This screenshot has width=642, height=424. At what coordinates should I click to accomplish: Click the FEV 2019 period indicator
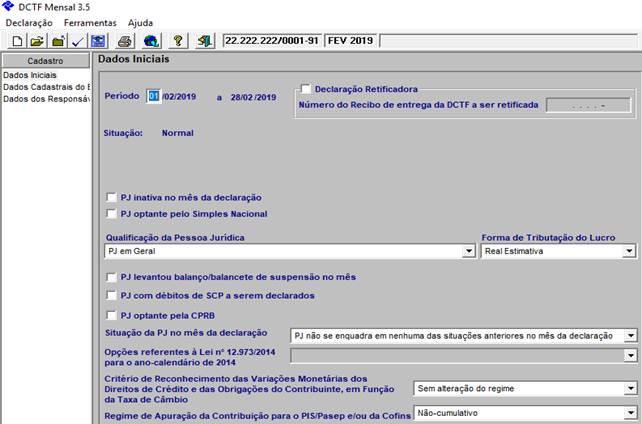pyautogui.click(x=350, y=41)
